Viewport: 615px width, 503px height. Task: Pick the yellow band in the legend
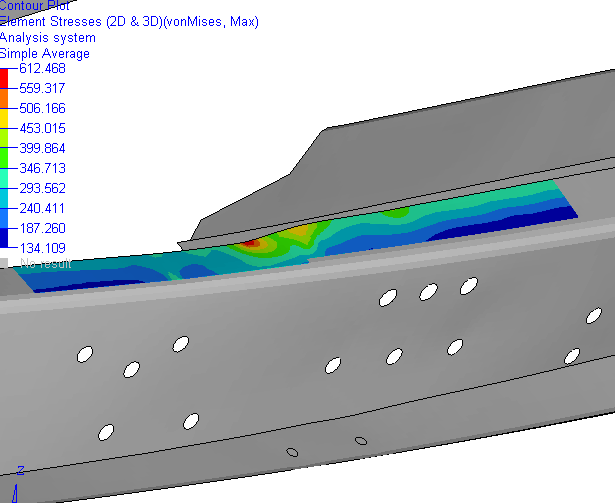[4, 118]
